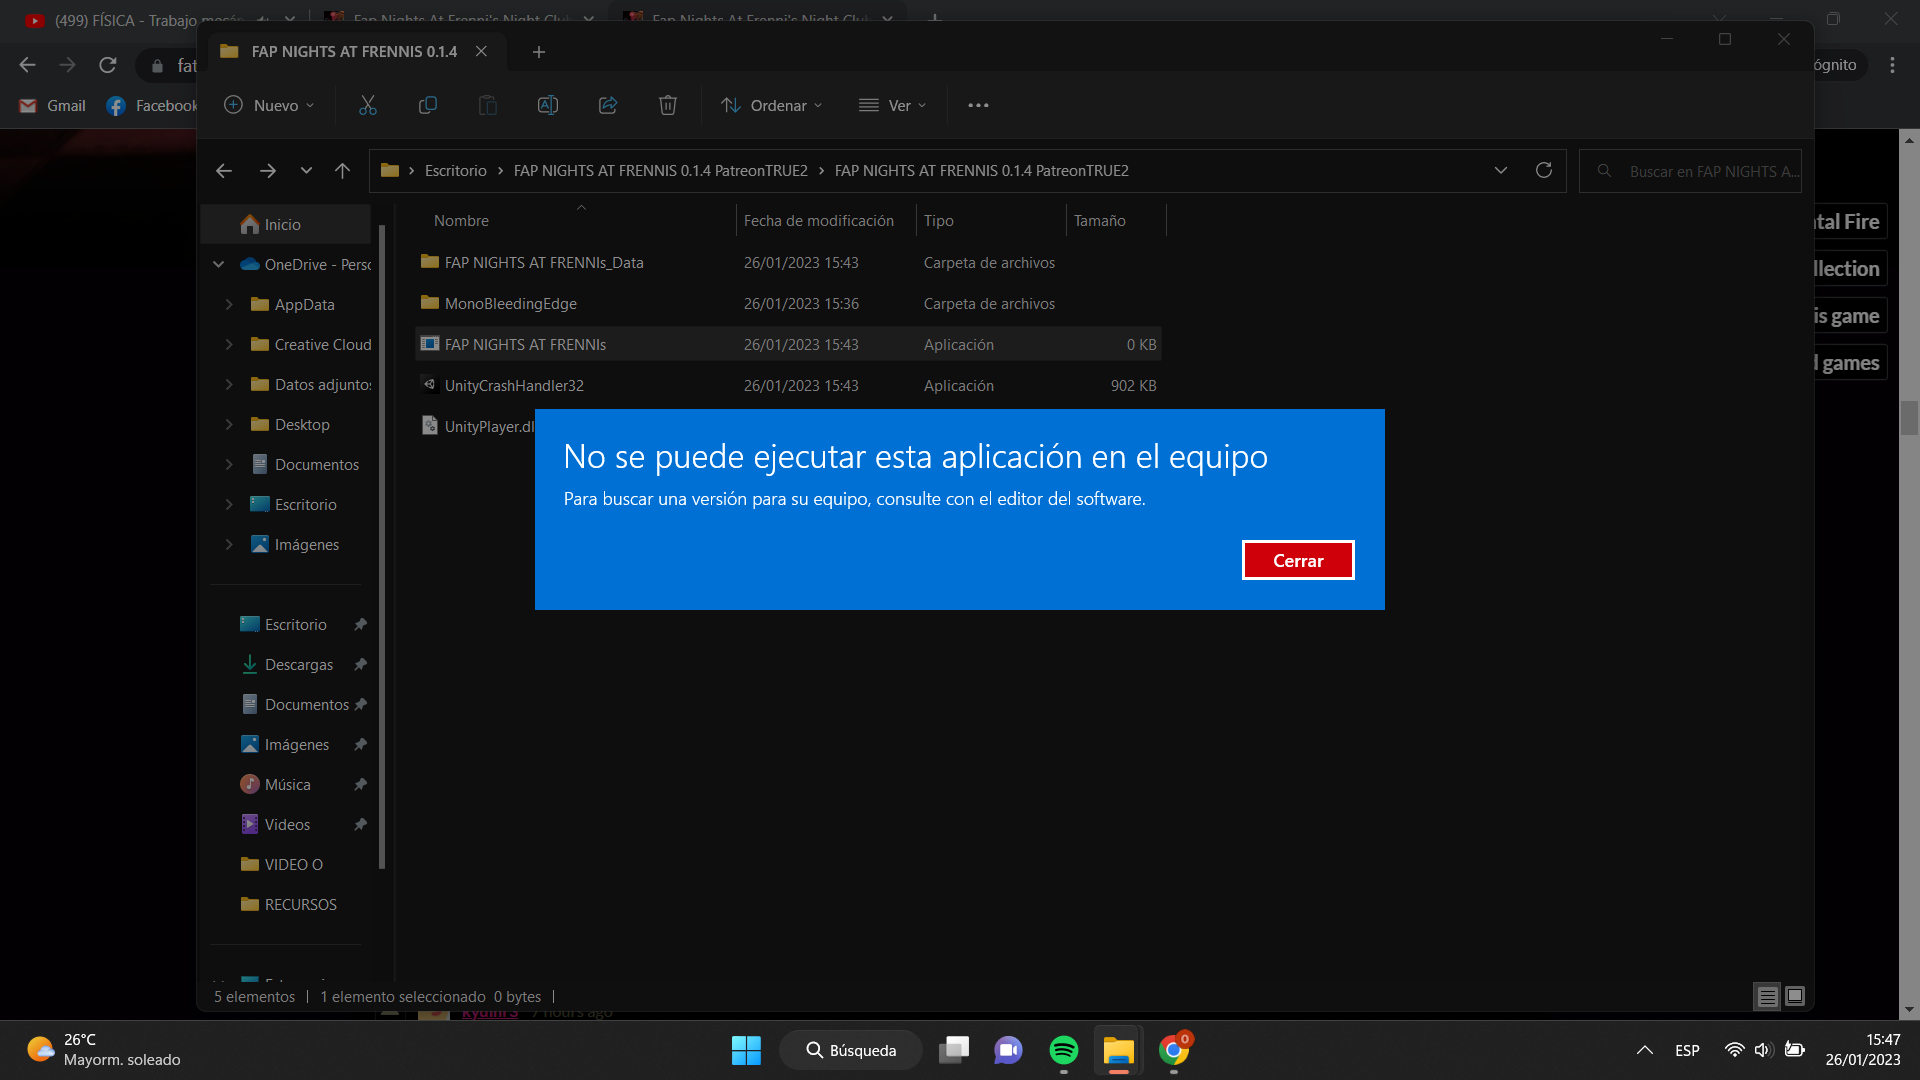
Task: Click Escritorio in breadcrumb path
Action: [x=455, y=171]
